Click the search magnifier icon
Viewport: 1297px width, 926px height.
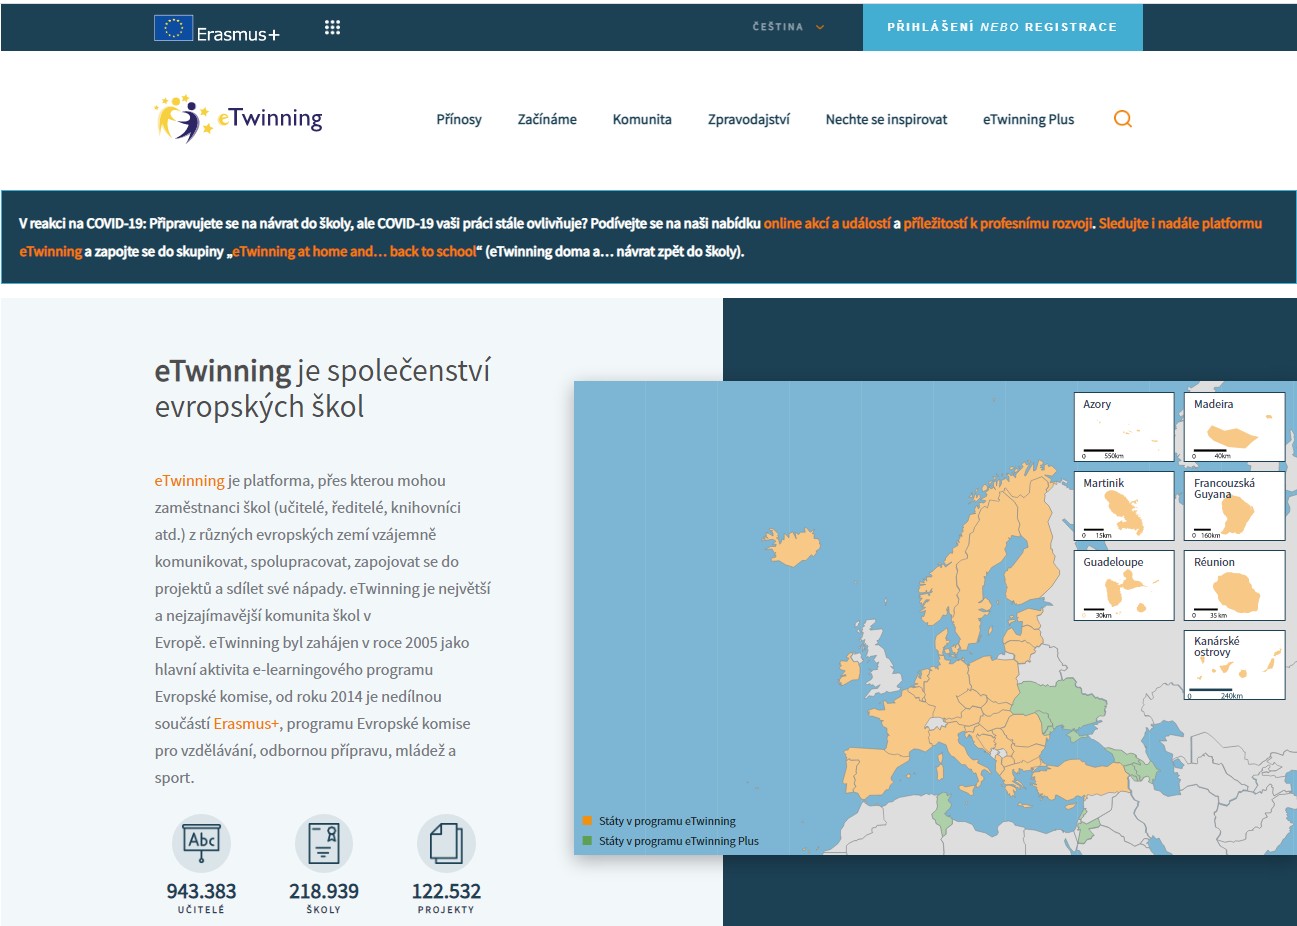point(1123,119)
